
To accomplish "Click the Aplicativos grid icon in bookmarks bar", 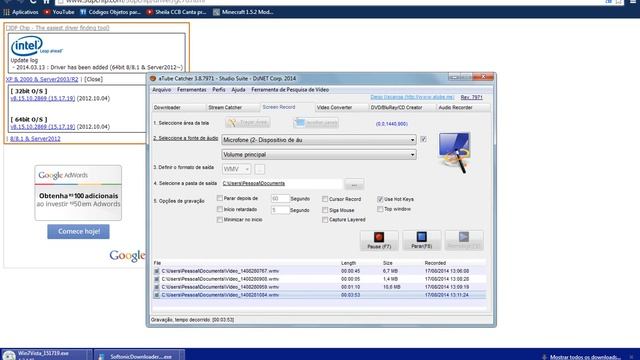I will click(7, 12).
